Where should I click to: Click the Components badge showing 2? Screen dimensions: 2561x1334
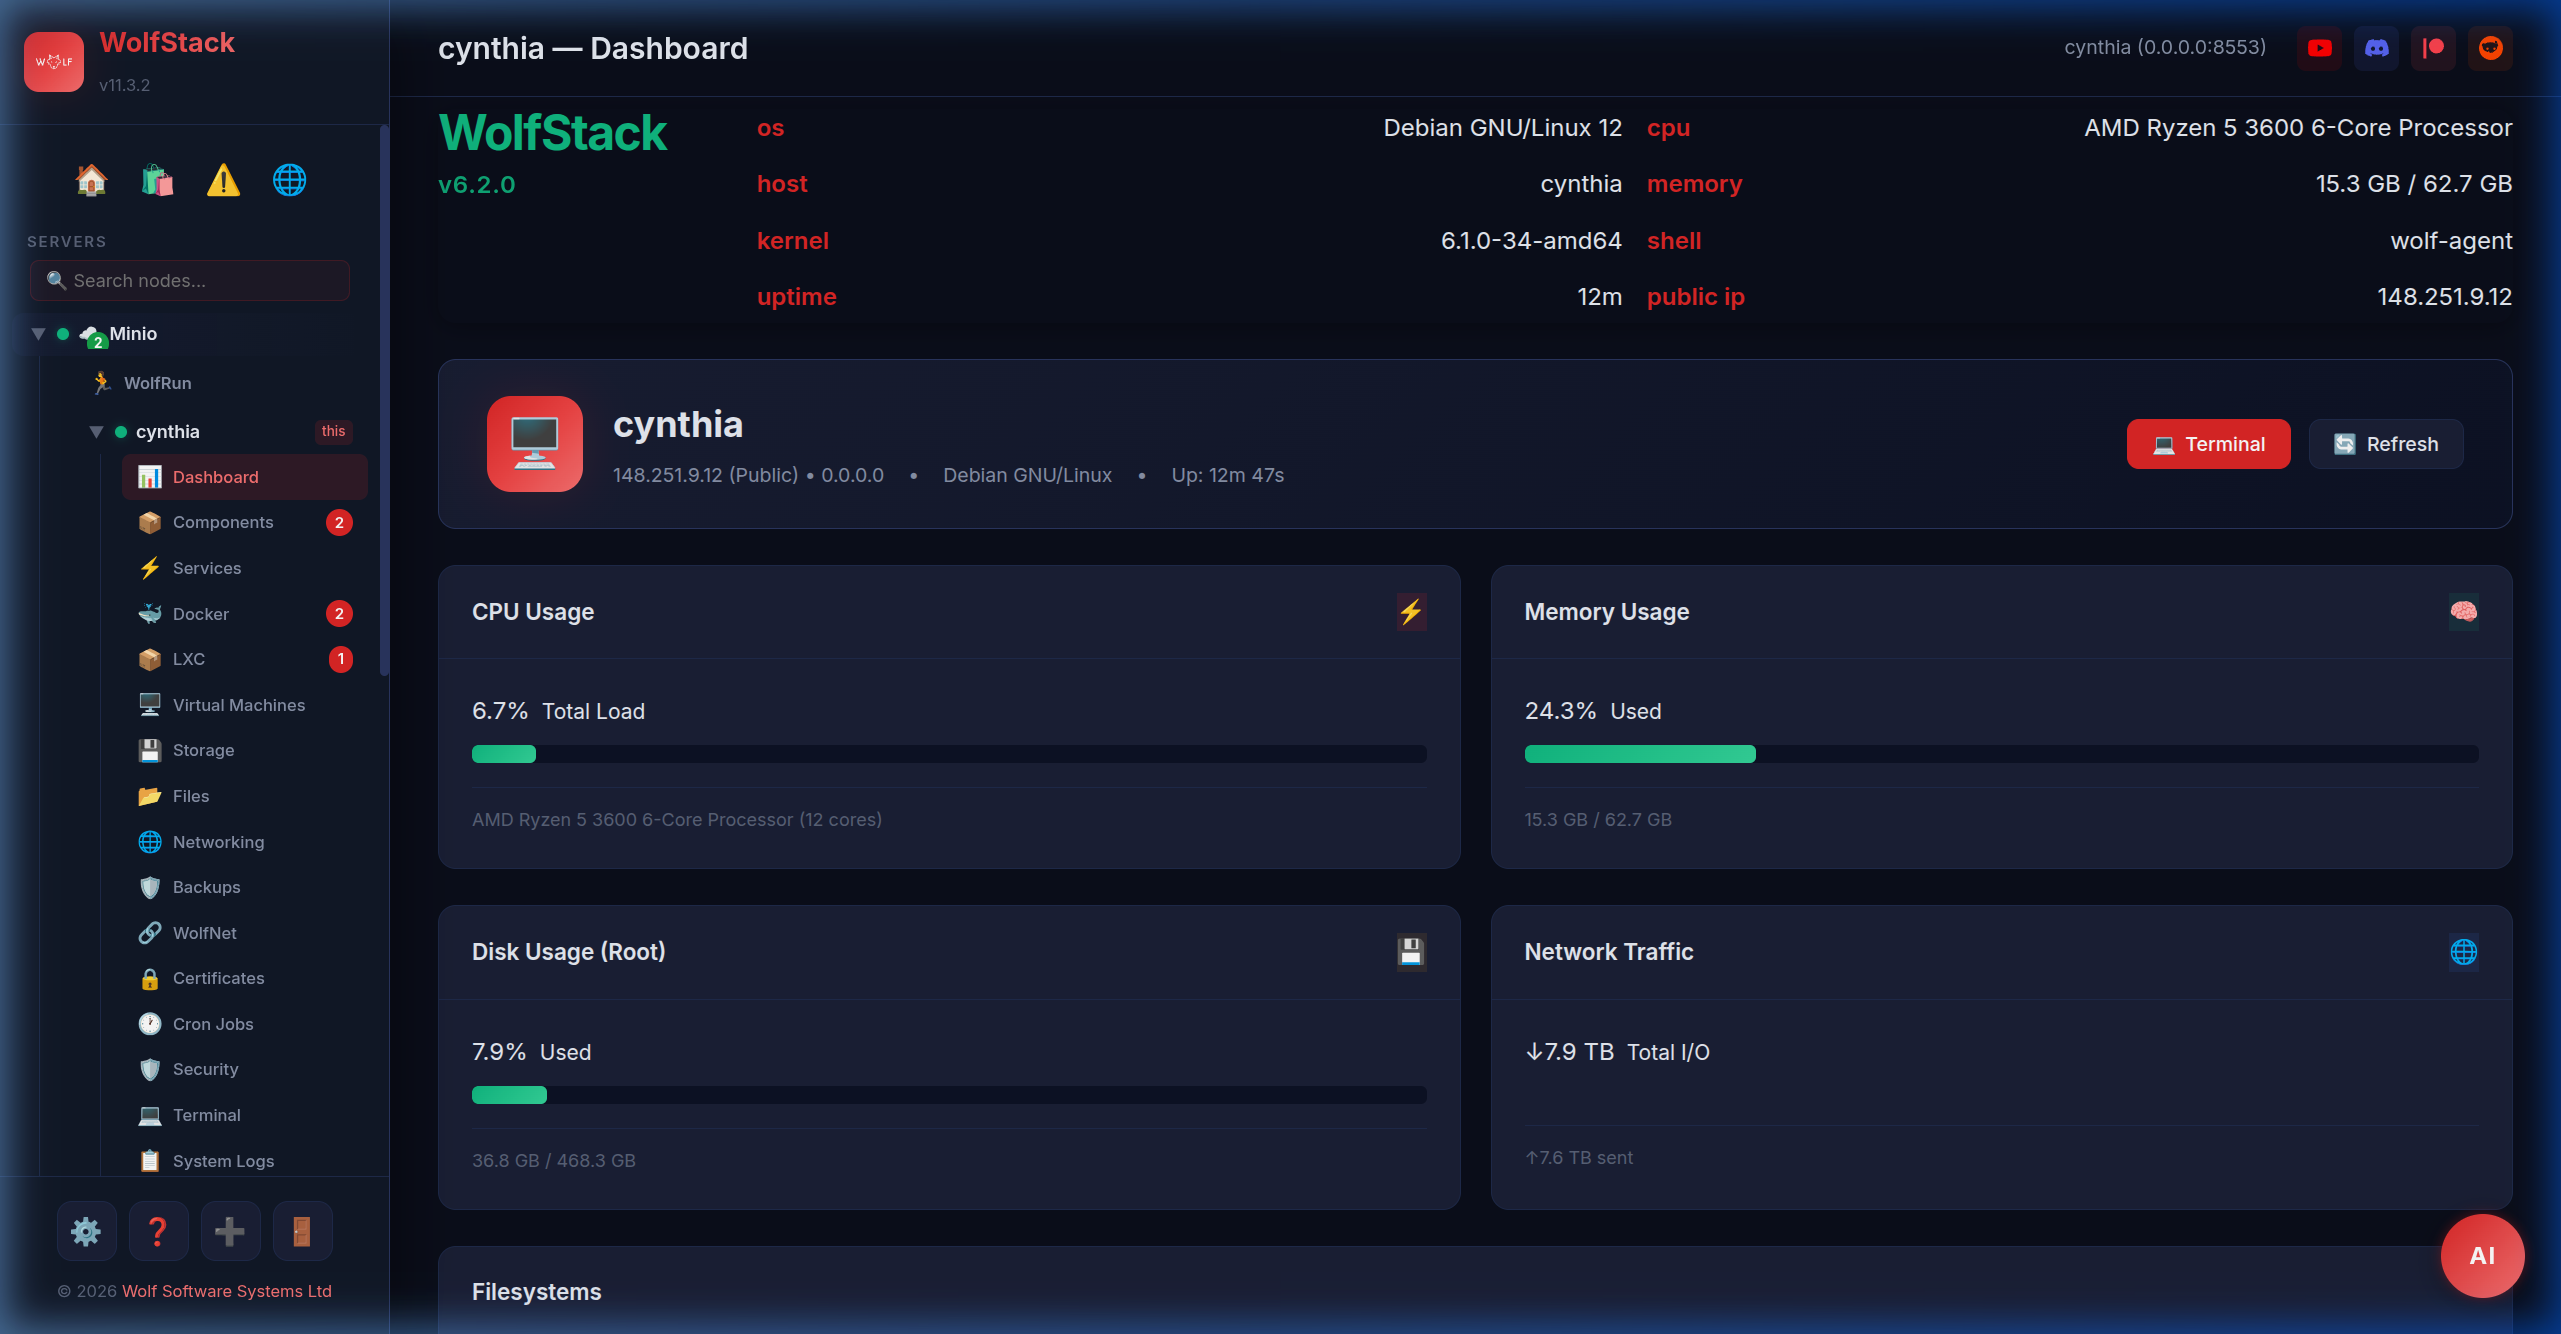339,522
